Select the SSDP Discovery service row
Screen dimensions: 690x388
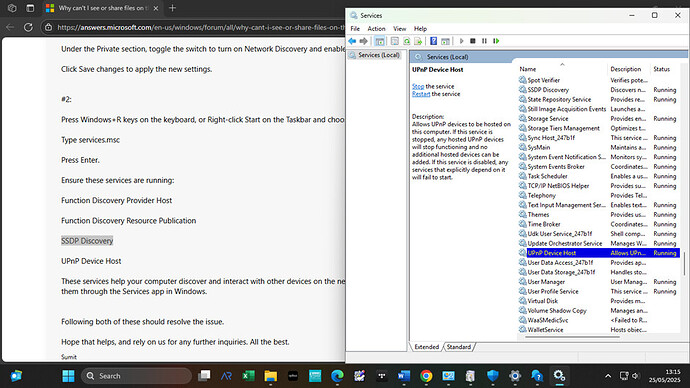599,90
